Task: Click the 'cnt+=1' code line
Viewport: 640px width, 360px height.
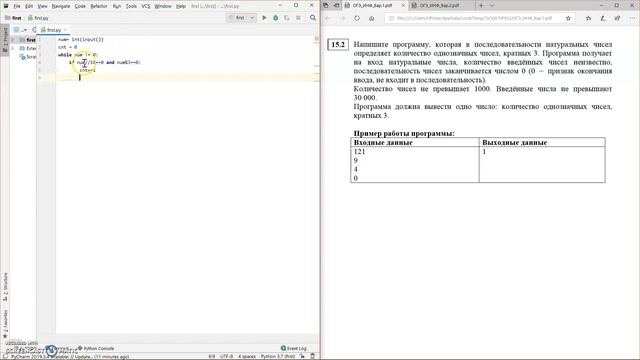Action: pyautogui.click(x=87, y=70)
